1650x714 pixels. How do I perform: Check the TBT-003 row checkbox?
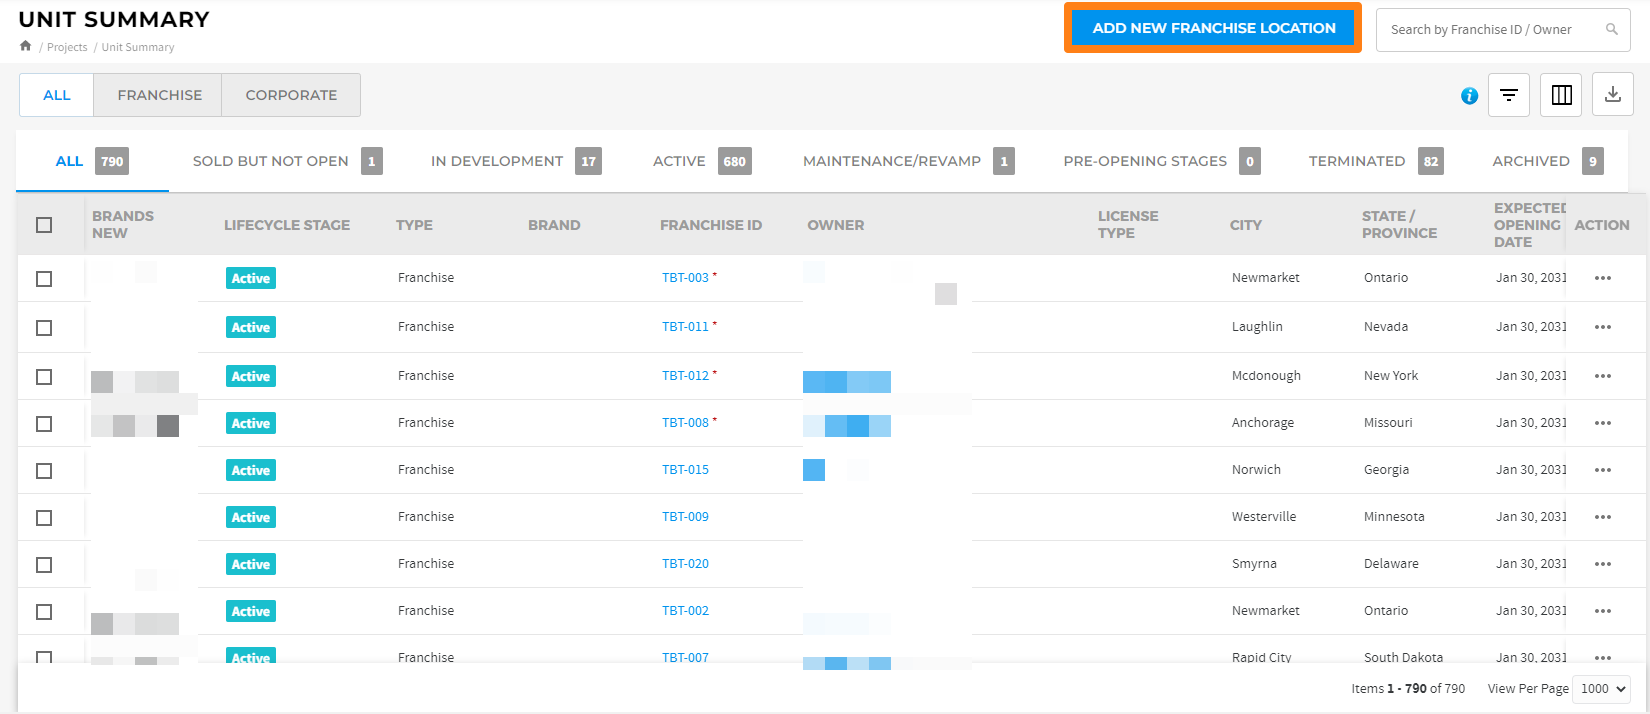tap(44, 279)
